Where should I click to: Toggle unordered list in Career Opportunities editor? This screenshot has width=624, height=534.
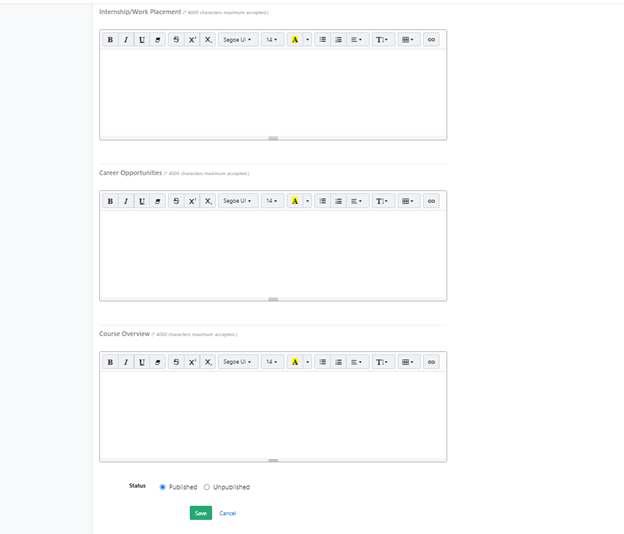coord(322,201)
